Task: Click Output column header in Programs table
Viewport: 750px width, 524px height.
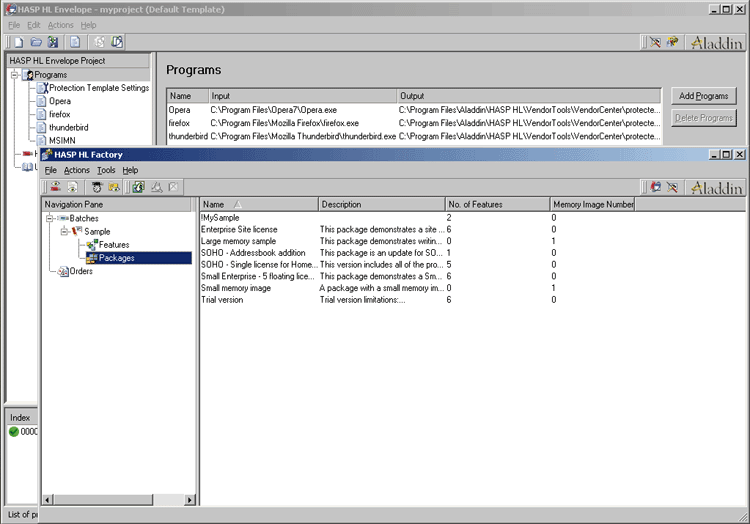Action: [529, 96]
